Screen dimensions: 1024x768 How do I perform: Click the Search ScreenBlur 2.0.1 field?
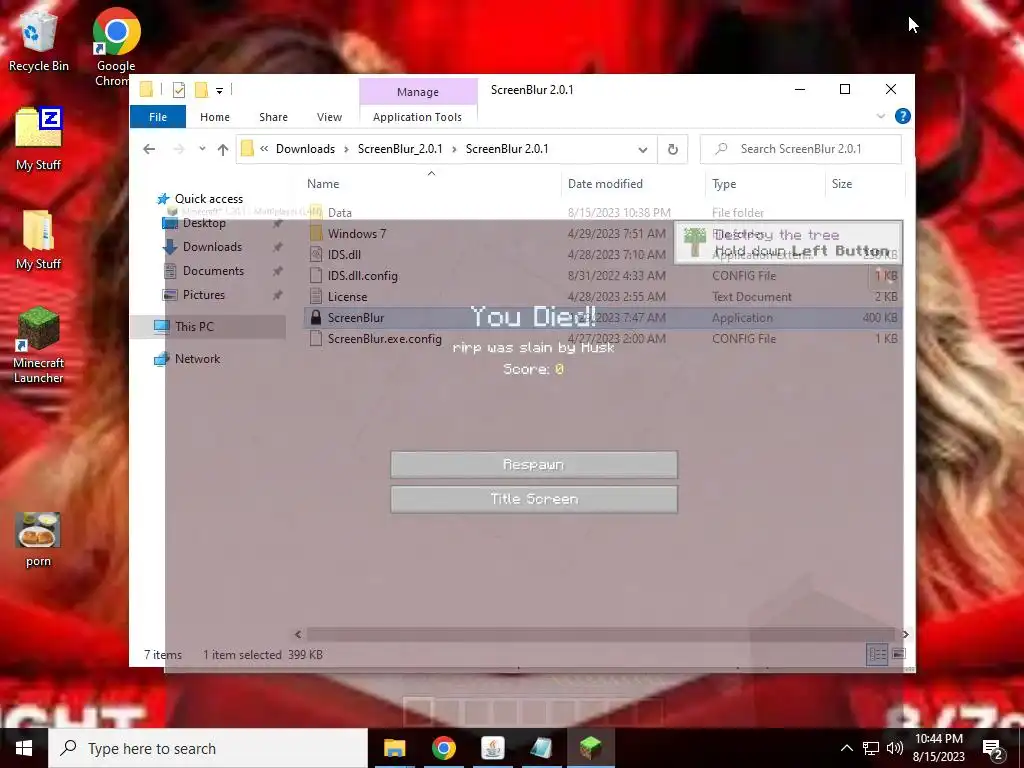click(801, 149)
